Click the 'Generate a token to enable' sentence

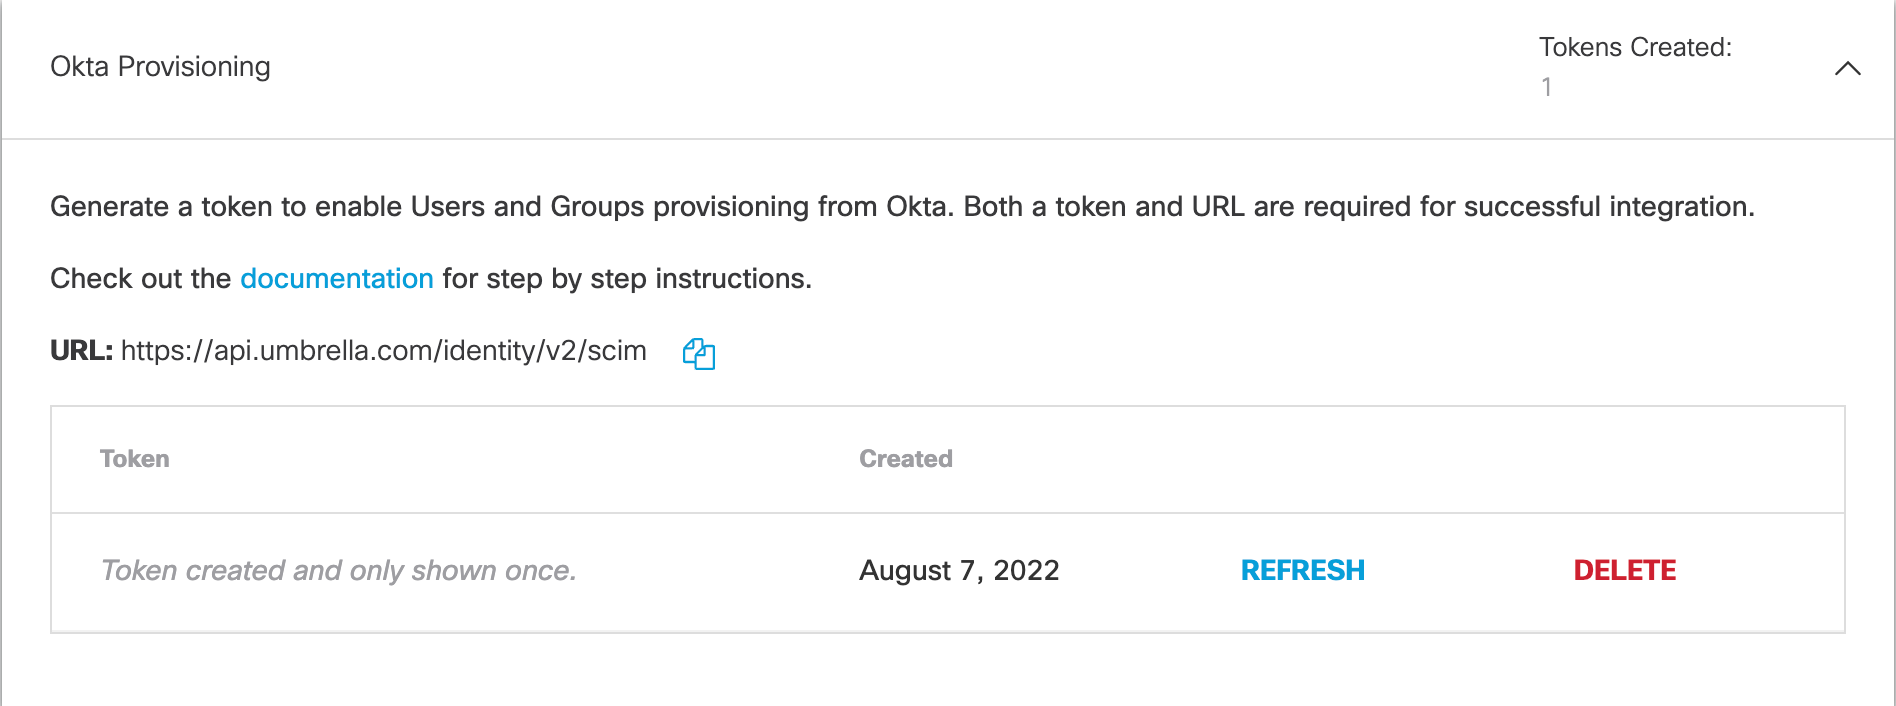pyautogui.click(x=228, y=207)
